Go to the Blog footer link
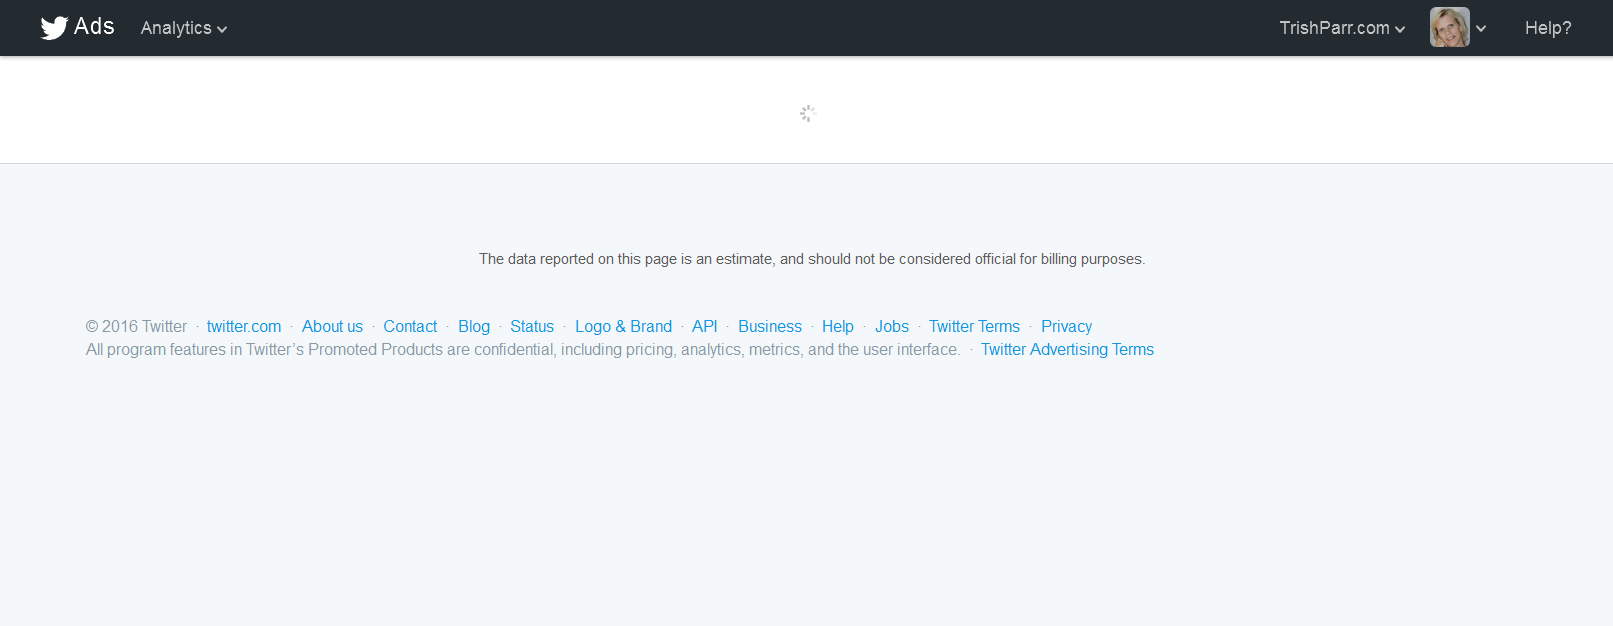Viewport: 1613px width, 626px height. (x=474, y=326)
